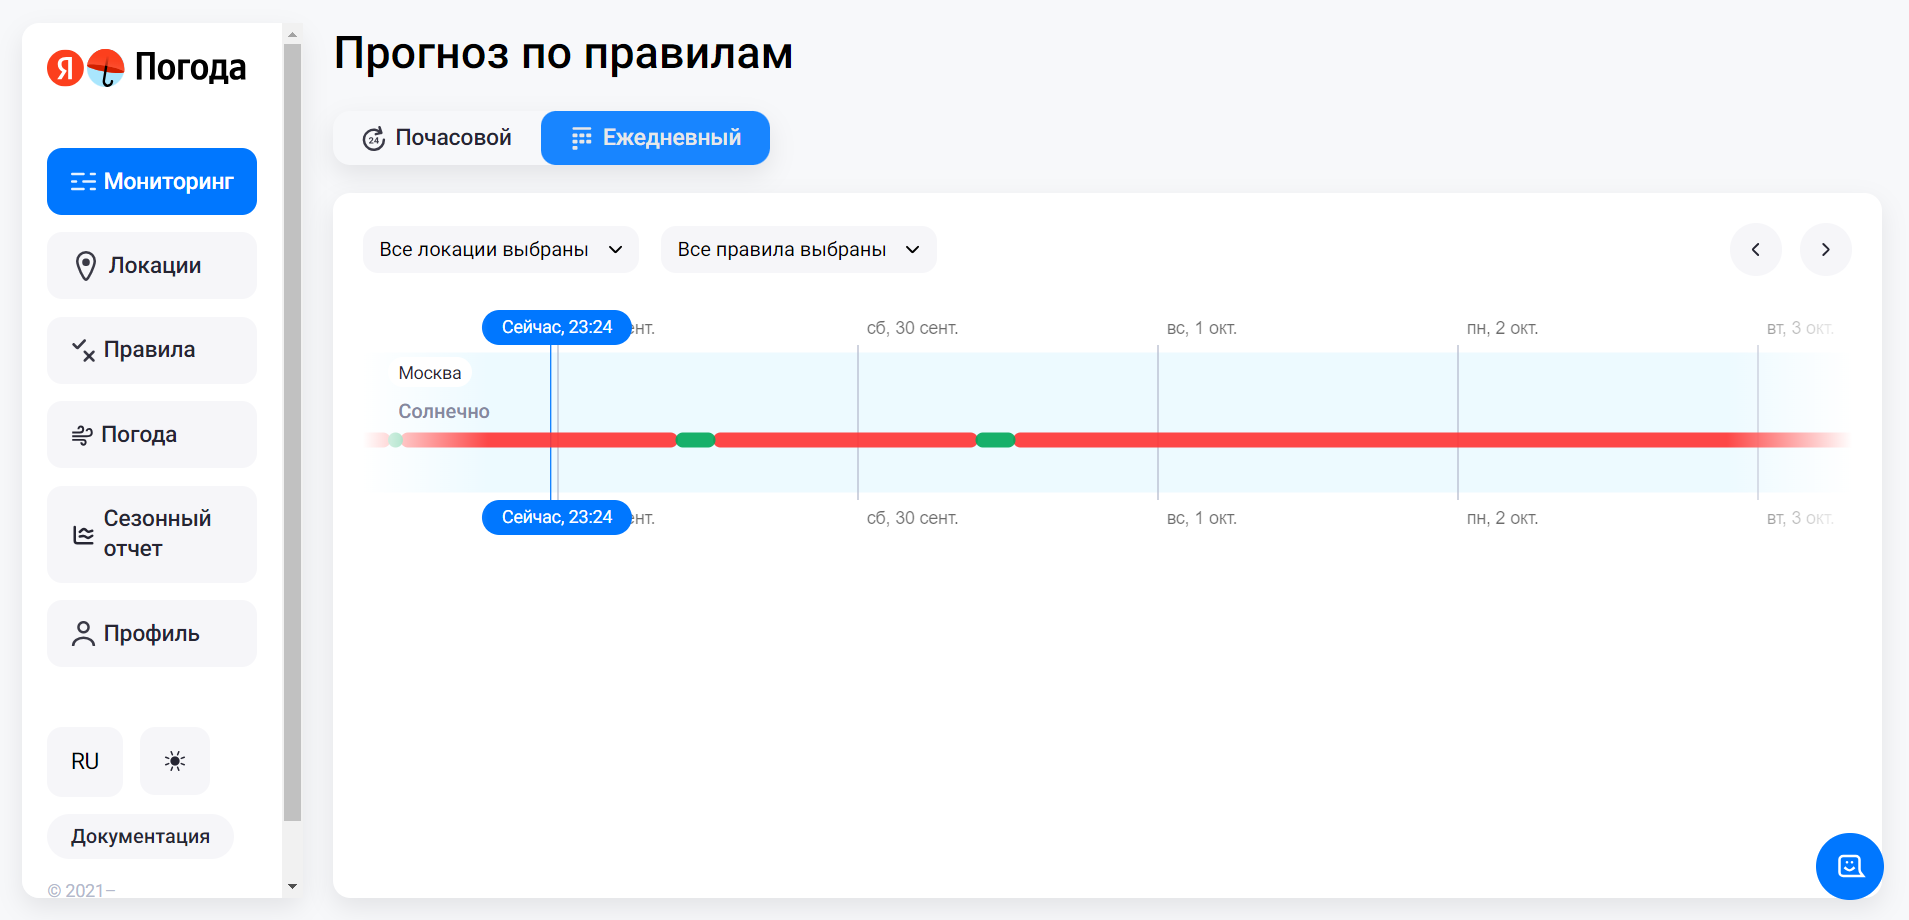This screenshot has height=920, width=1909.
Task: Go to previous timeline period arrow
Action: coord(1755,249)
